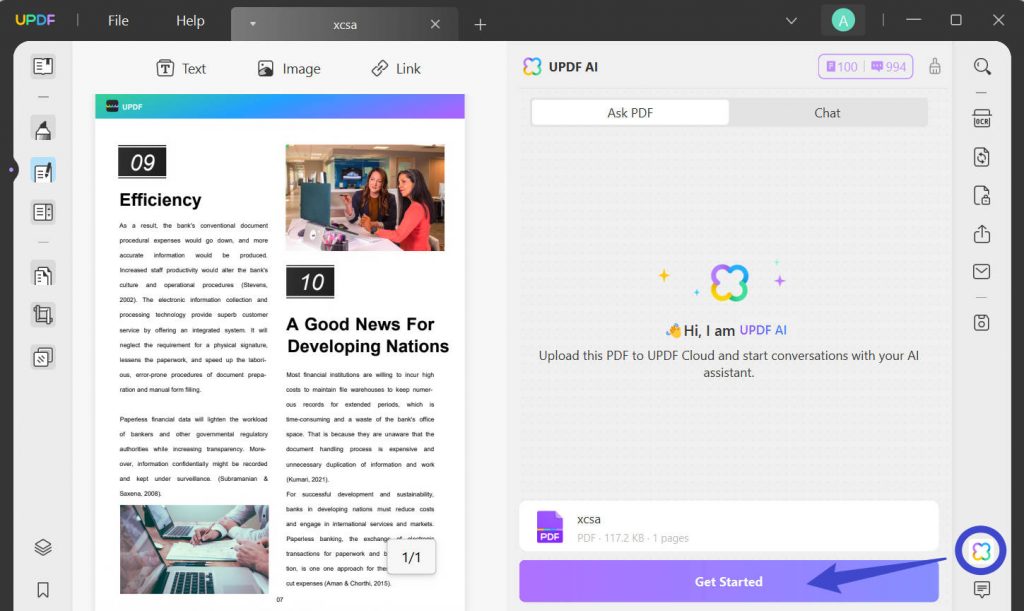The width and height of the screenshot is (1024, 611).
Task: Select the Image editing tab
Action: 288,68
